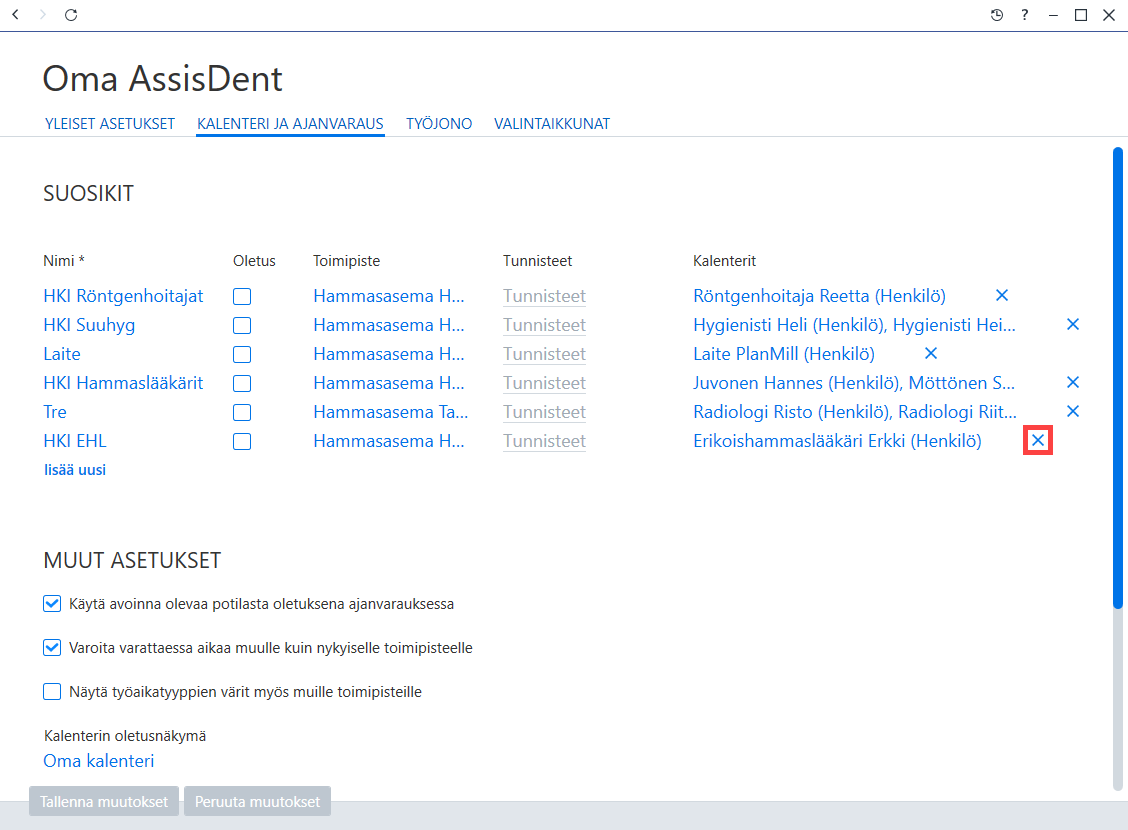
Task: Open the Työjono tab
Action: point(439,124)
